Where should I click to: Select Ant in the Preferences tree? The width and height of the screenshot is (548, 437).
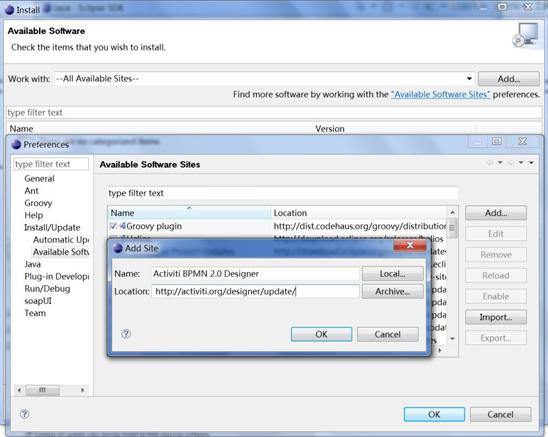point(31,191)
